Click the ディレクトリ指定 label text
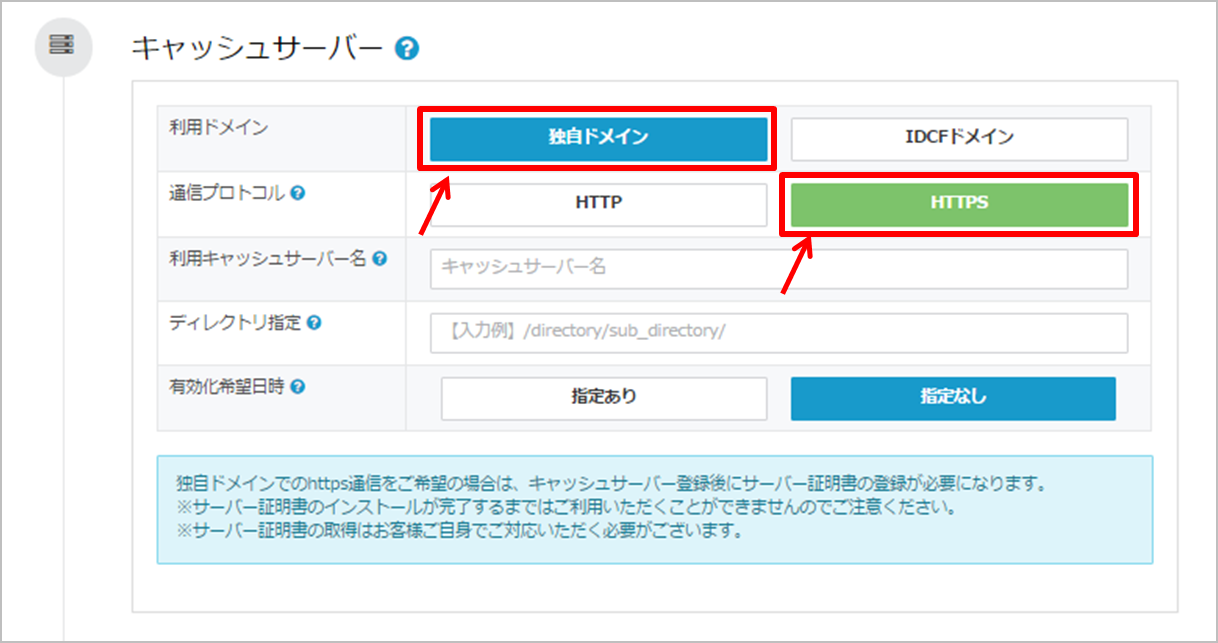 coord(235,322)
